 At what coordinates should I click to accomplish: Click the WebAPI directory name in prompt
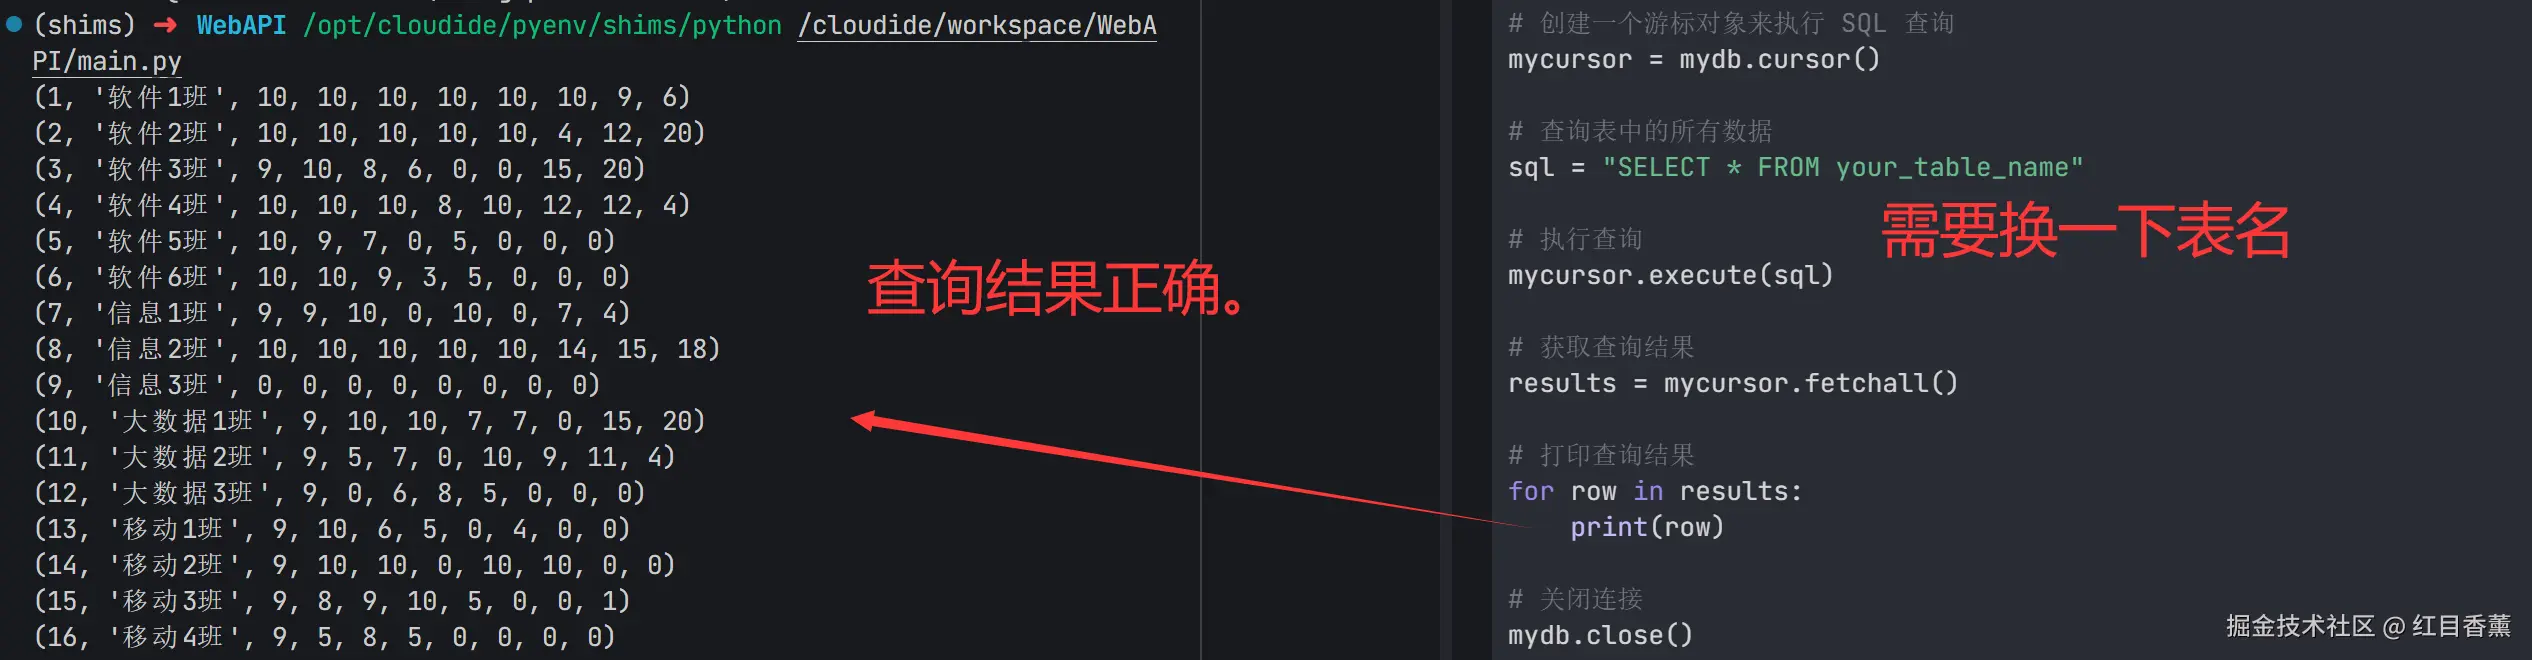pos(241,25)
